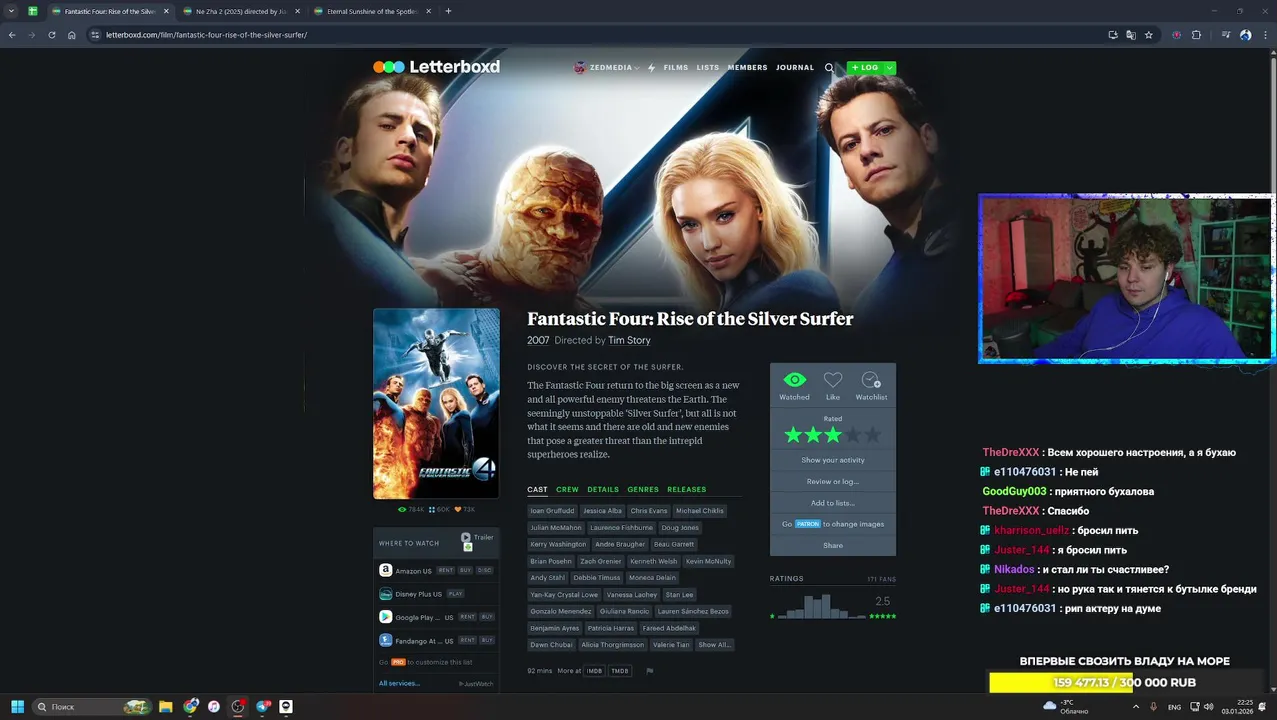This screenshot has width=1277, height=720.
Task: Open the Disney Plus US icon
Action: 385,594
